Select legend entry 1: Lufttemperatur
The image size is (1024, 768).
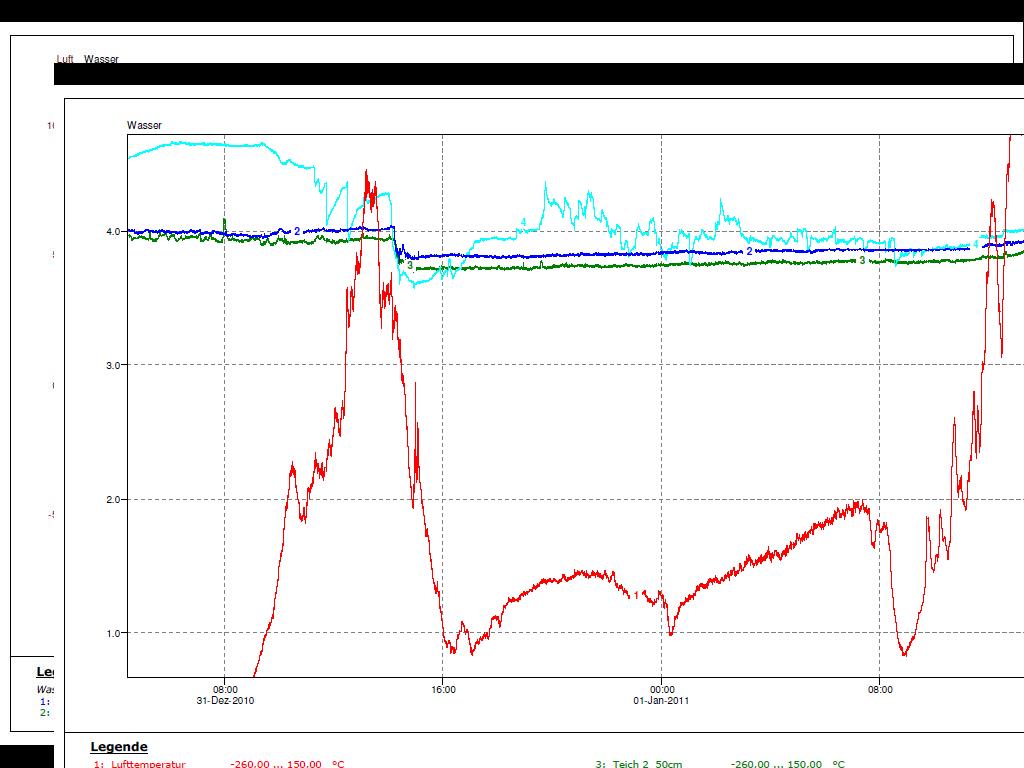pyautogui.click(x=140, y=764)
